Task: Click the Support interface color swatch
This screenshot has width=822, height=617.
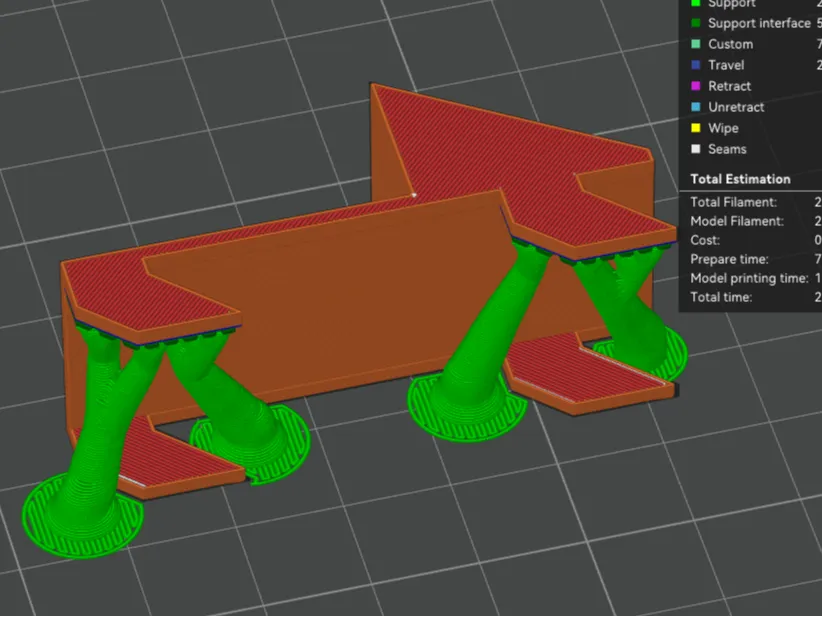Action: coord(696,23)
